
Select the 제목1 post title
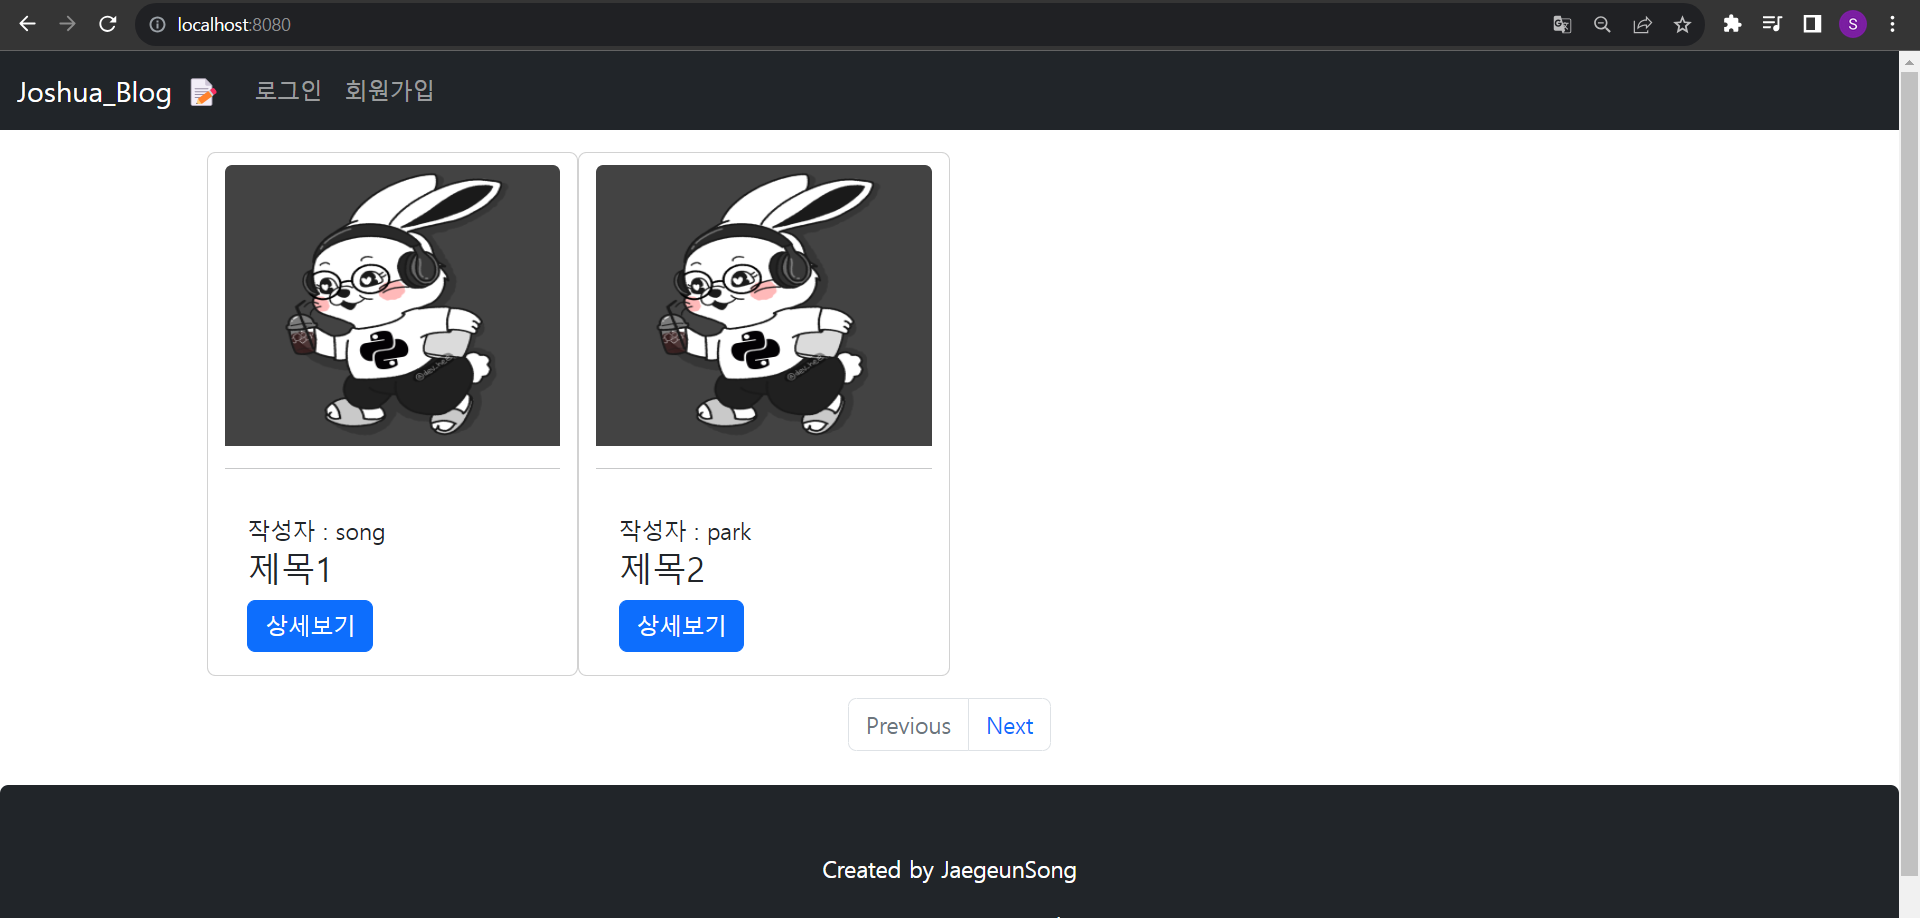pos(290,569)
